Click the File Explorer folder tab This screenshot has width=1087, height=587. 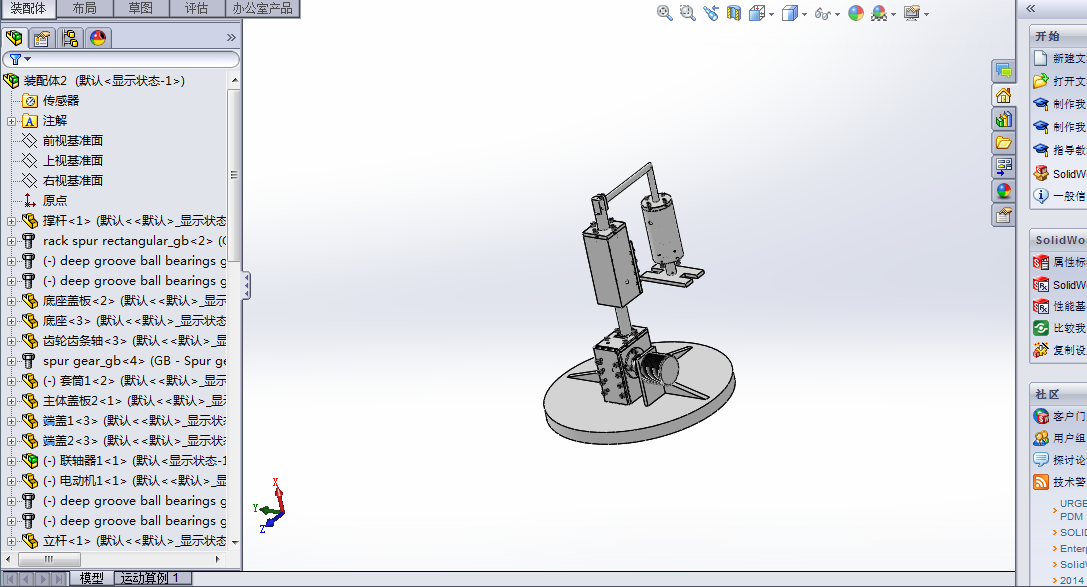coord(1004,143)
